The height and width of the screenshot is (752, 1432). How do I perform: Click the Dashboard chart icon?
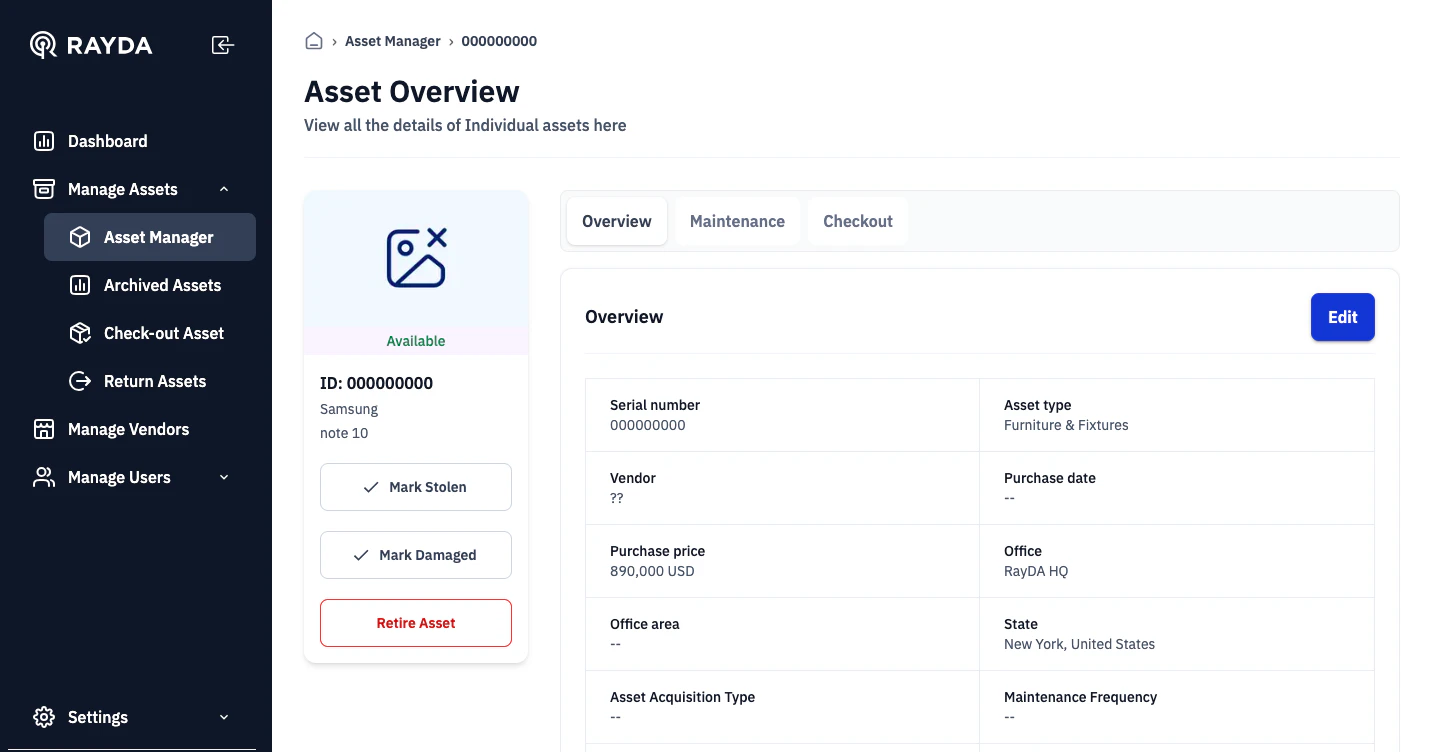coord(44,141)
